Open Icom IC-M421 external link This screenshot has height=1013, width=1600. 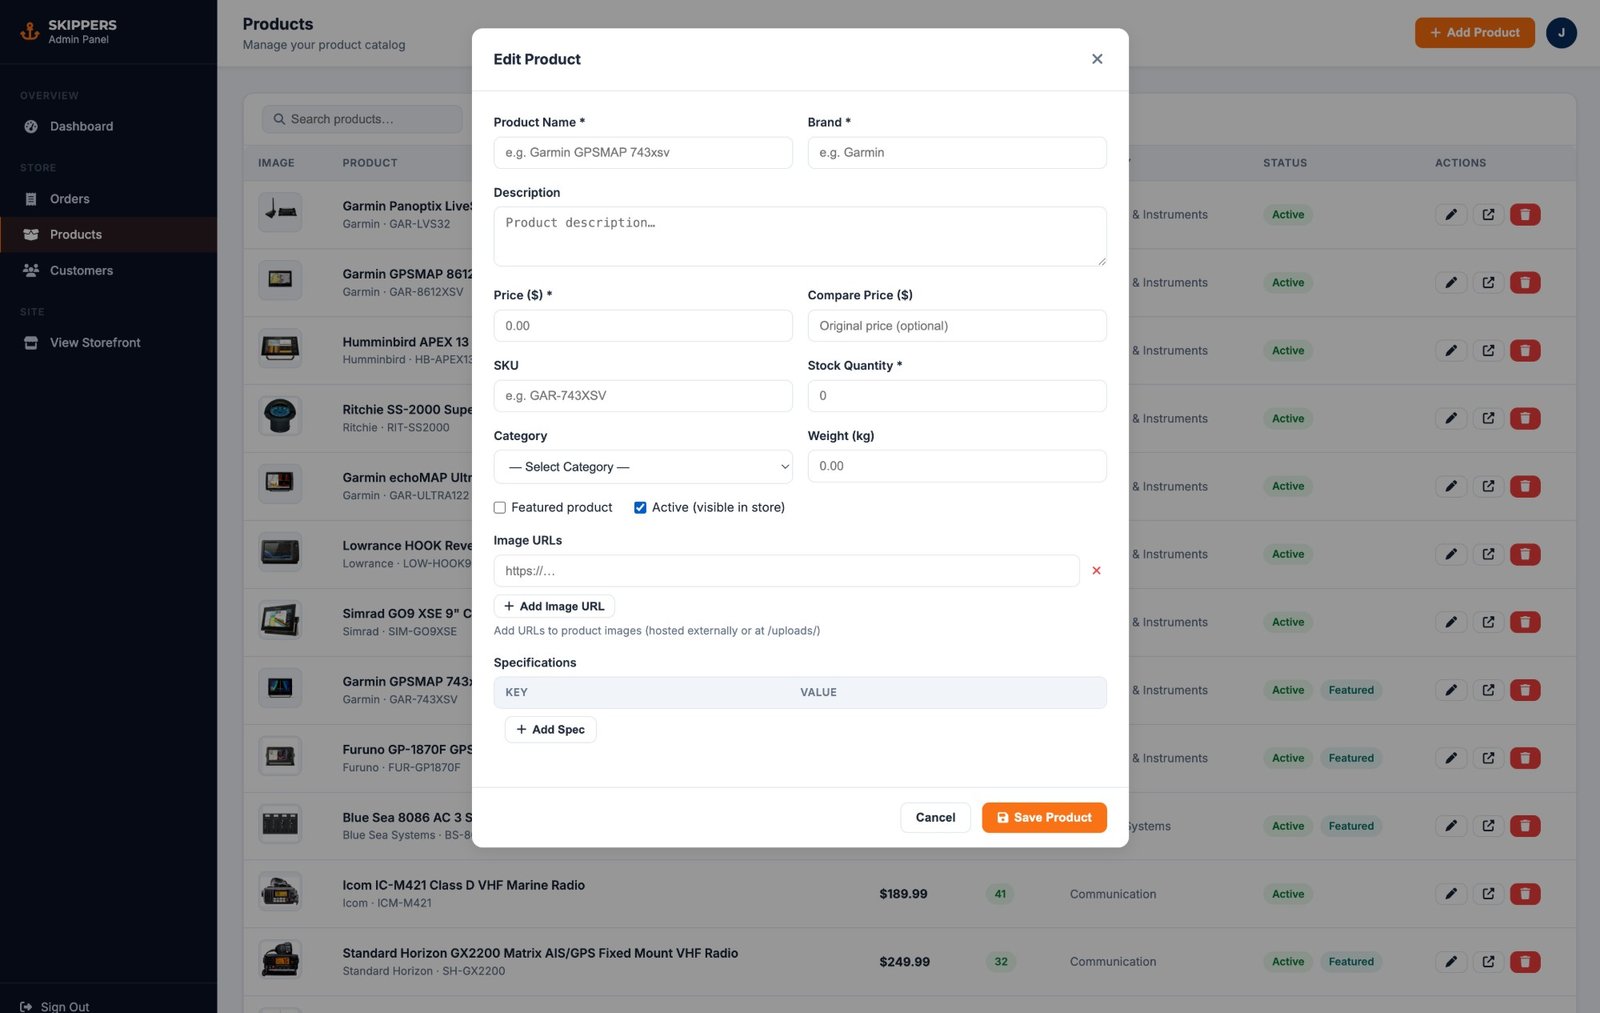[1488, 894]
